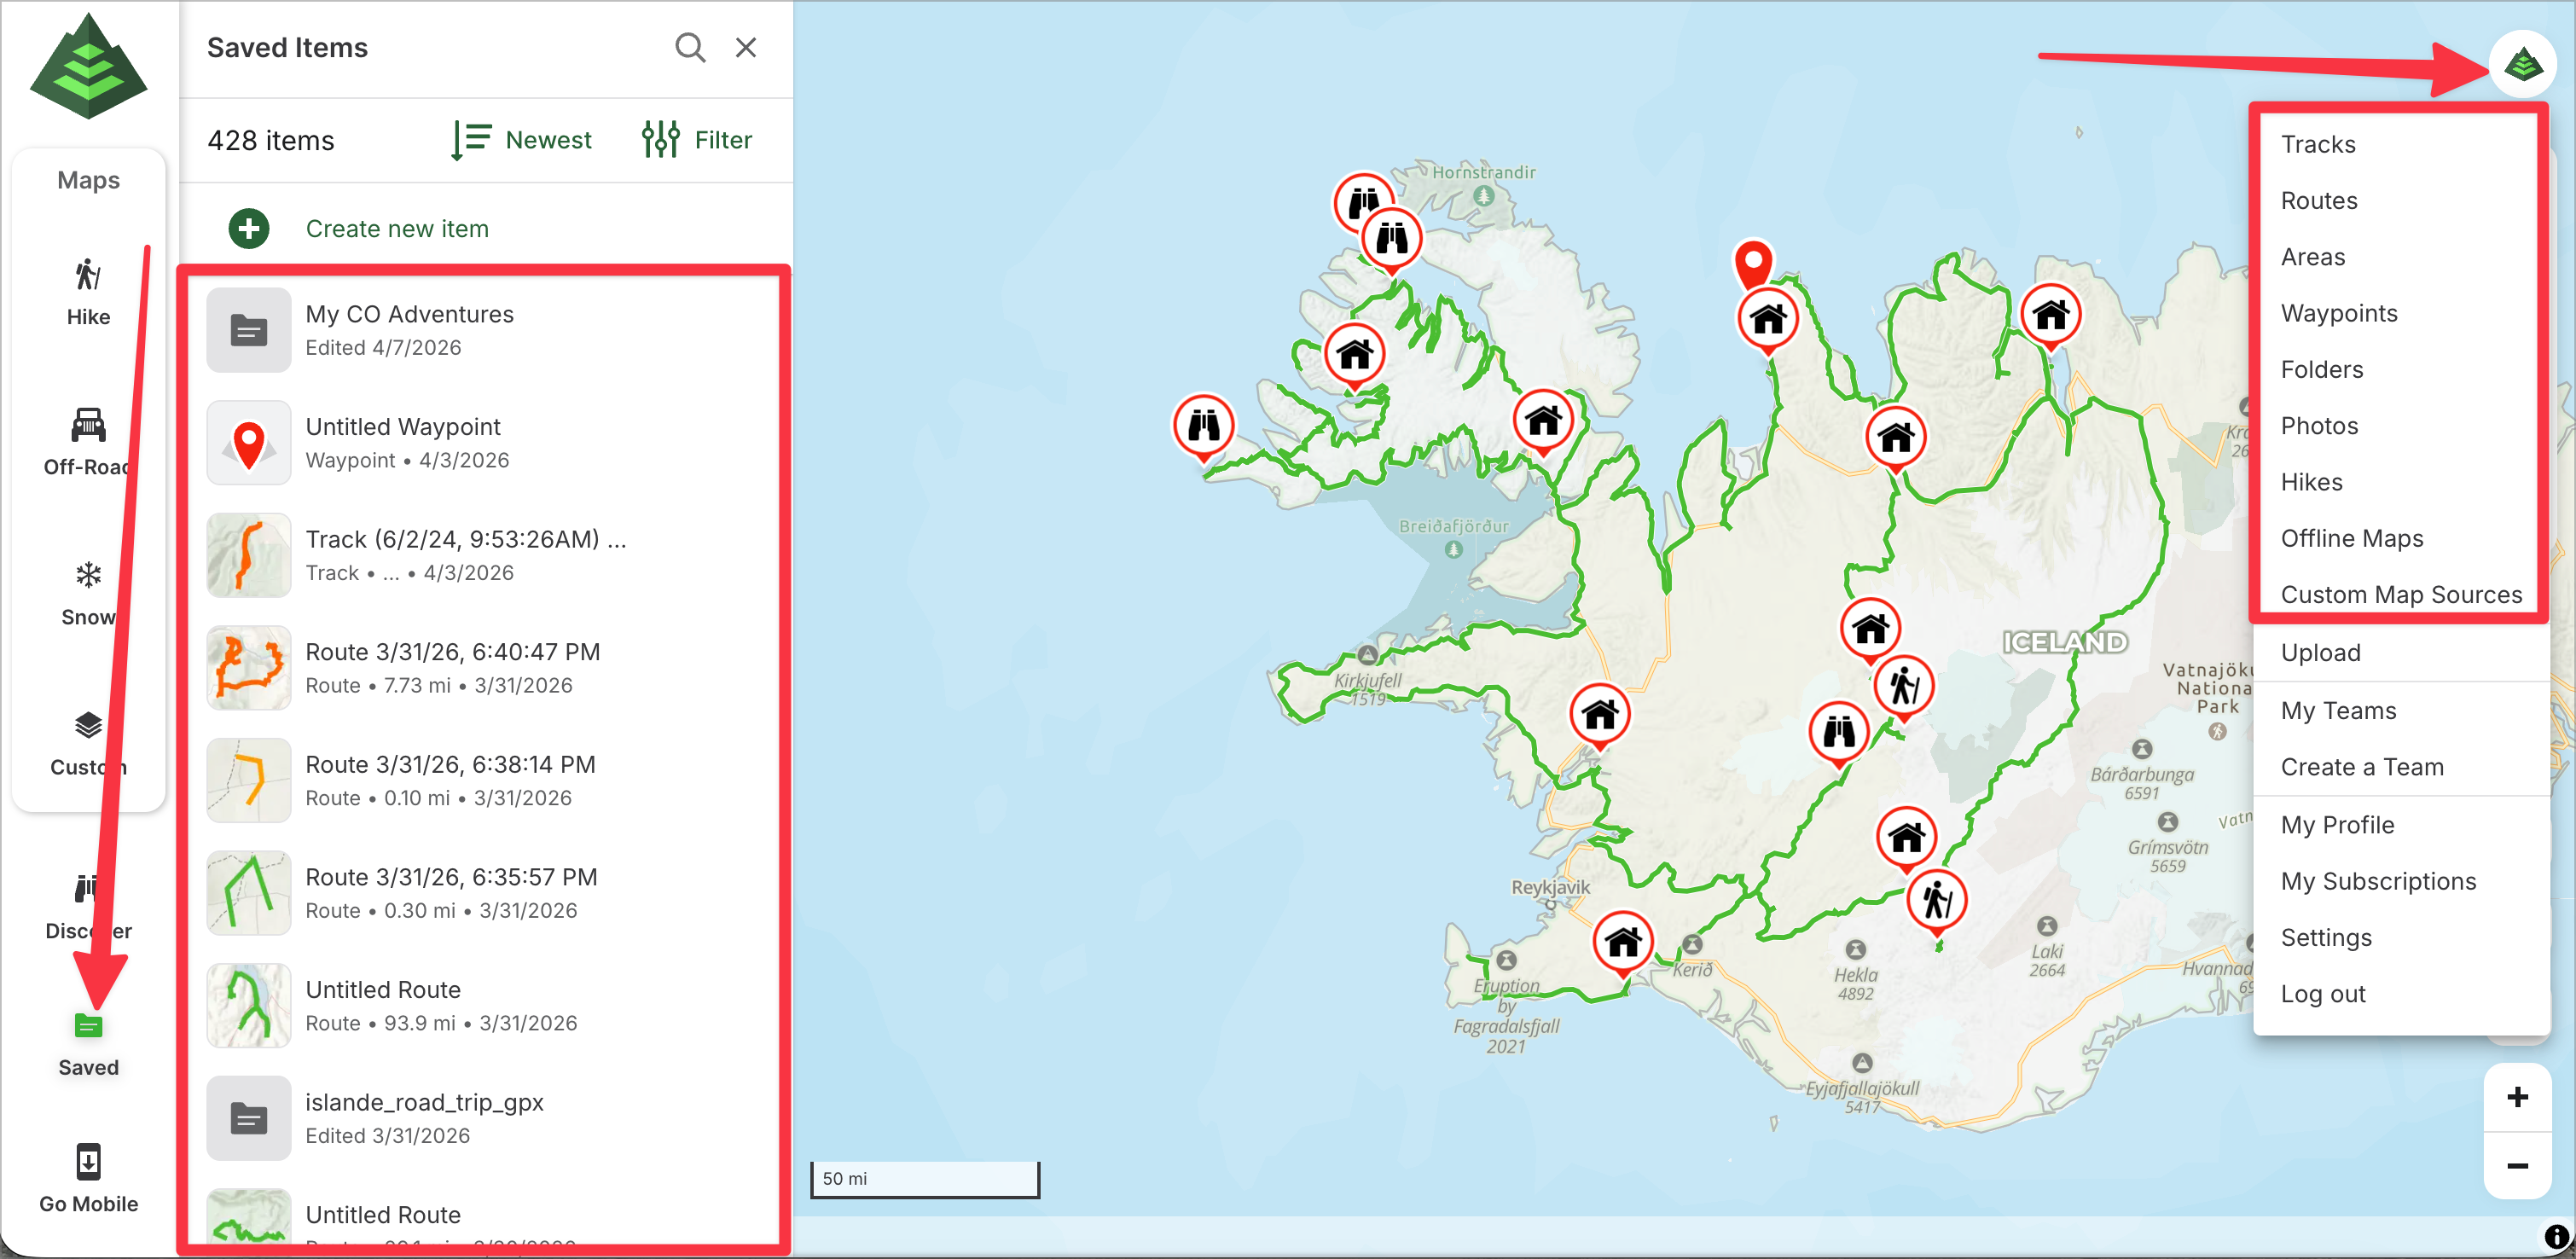
Task: Click the Saved folder icon in sidebar
Action: pyautogui.click(x=88, y=1026)
